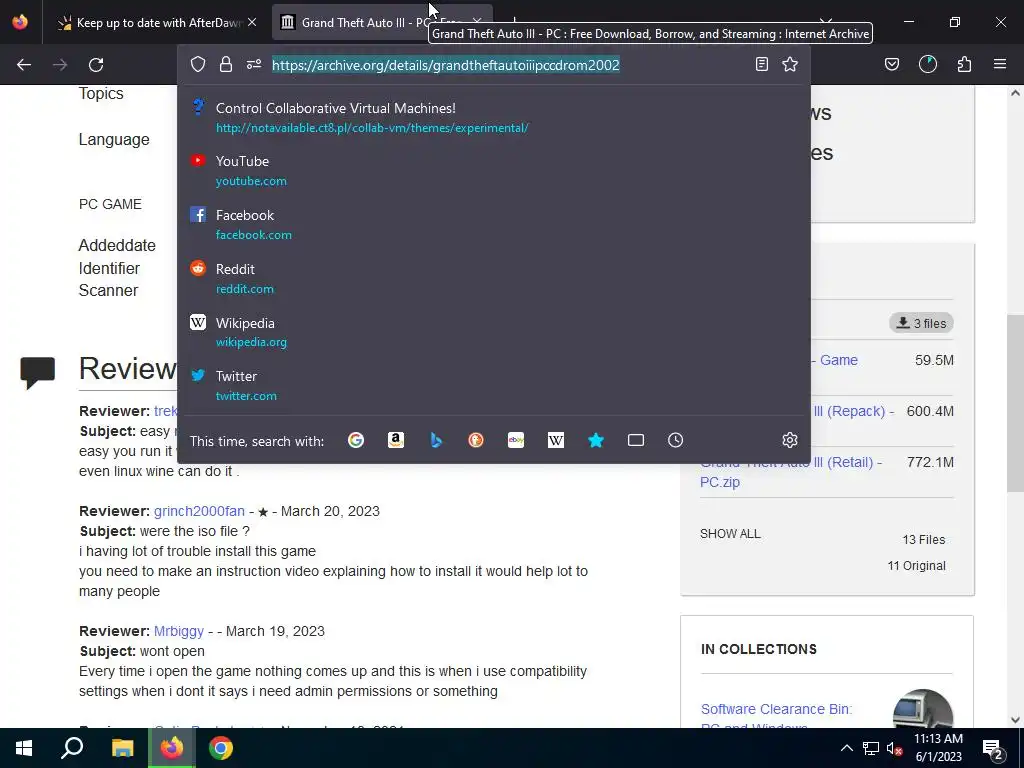Screen dimensions: 1024x768
Task: Open File Explorer from taskbar
Action: (x=122, y=748)
